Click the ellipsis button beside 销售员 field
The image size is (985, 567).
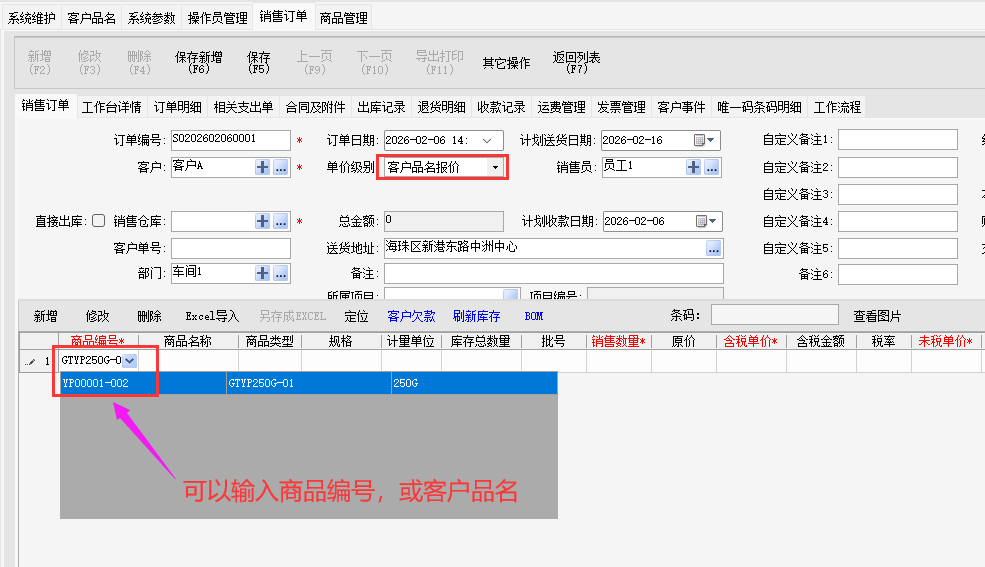click(x=712, y=167)
